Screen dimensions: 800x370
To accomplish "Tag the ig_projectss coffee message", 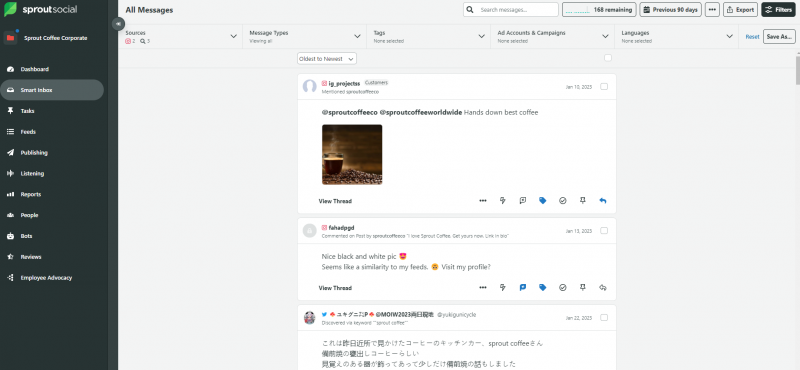I will pos(542,201).
